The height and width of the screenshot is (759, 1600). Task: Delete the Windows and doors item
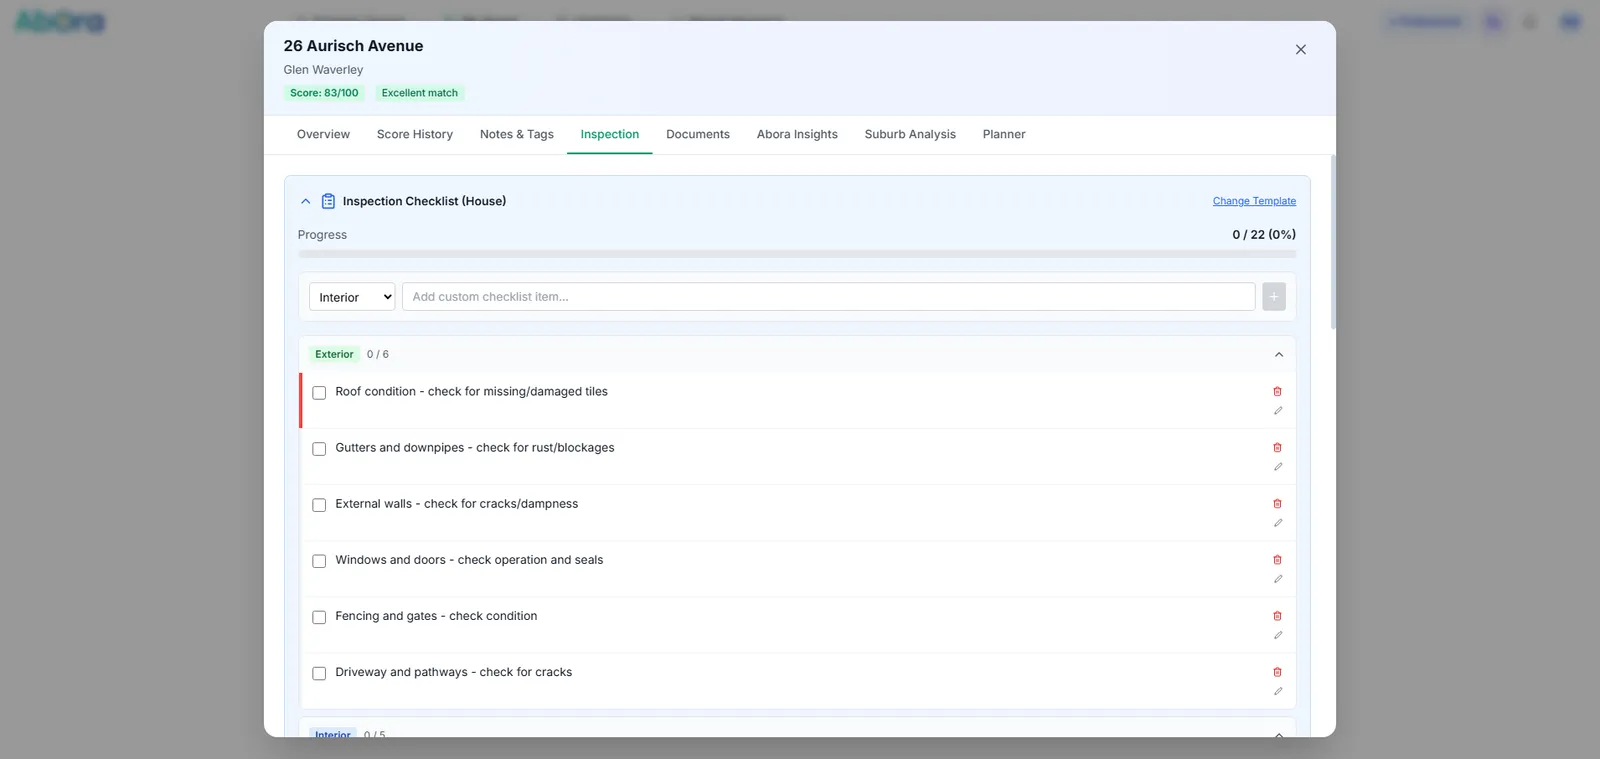(x=1277, y=560)
